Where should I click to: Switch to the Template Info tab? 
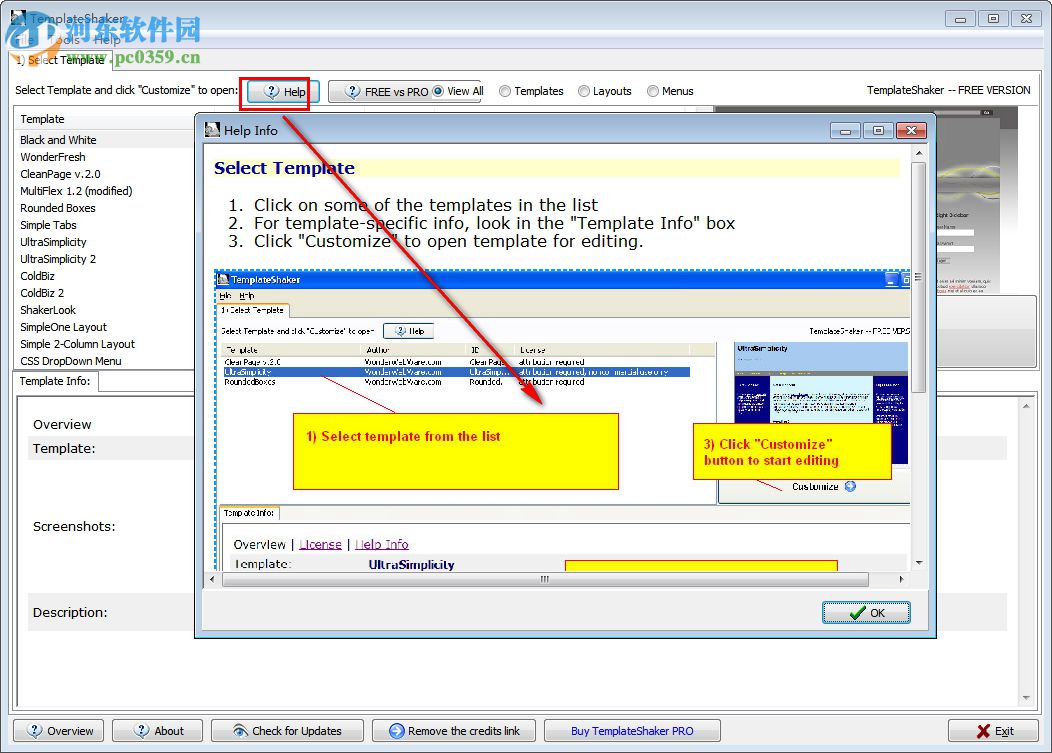tap(55, 381)
